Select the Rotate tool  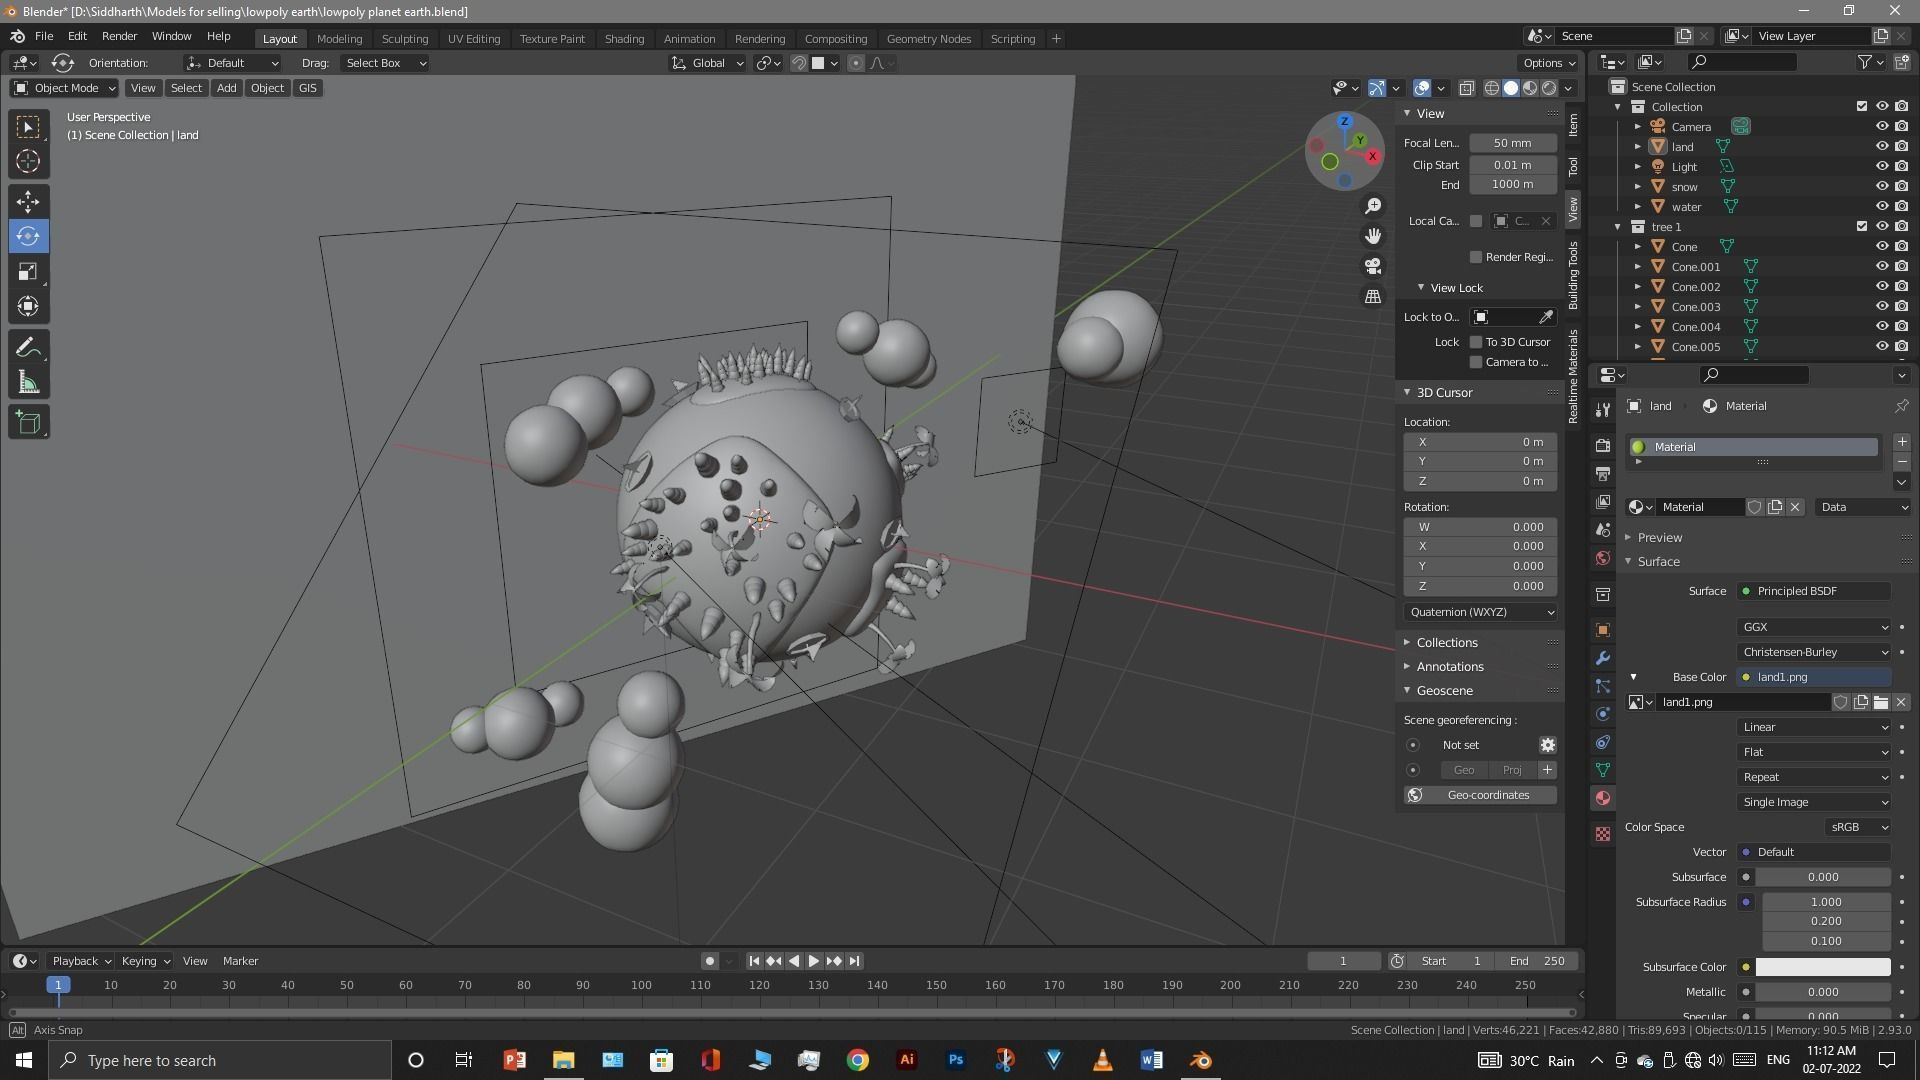tap(28, 237)
